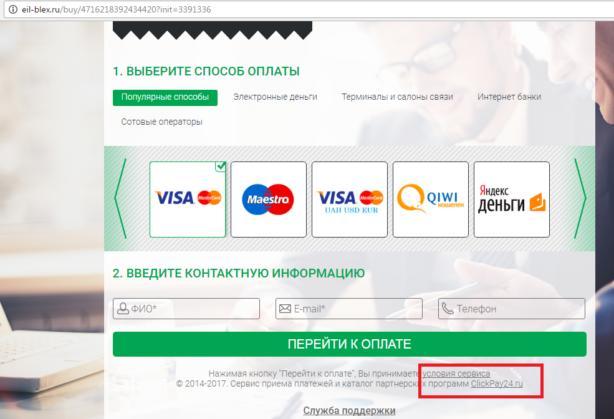The image size is (614, 419).
Task: Pick Visa MasterCard UAH USD EUR tile
Action: pyautogui.click(x=350, y=199)
